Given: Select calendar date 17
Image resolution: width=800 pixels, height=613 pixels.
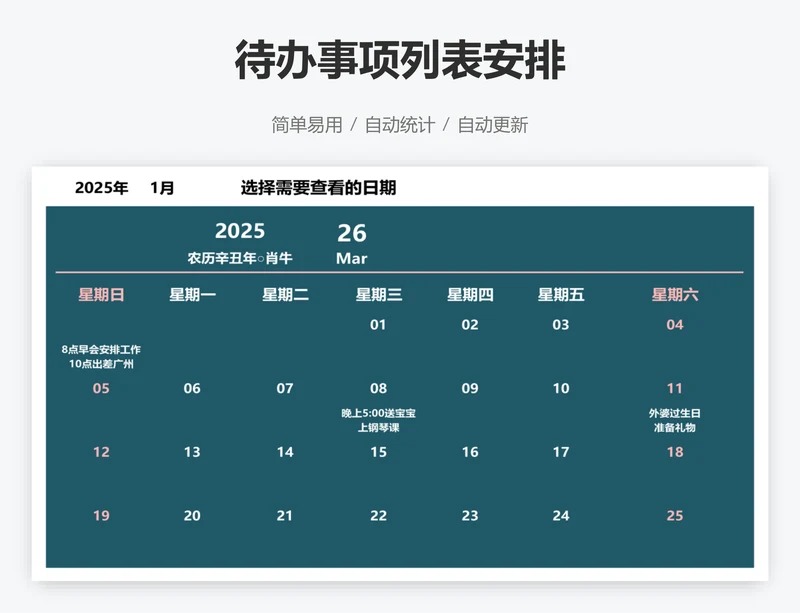Looking at the screenshot, I should click(x=561, y=452).
